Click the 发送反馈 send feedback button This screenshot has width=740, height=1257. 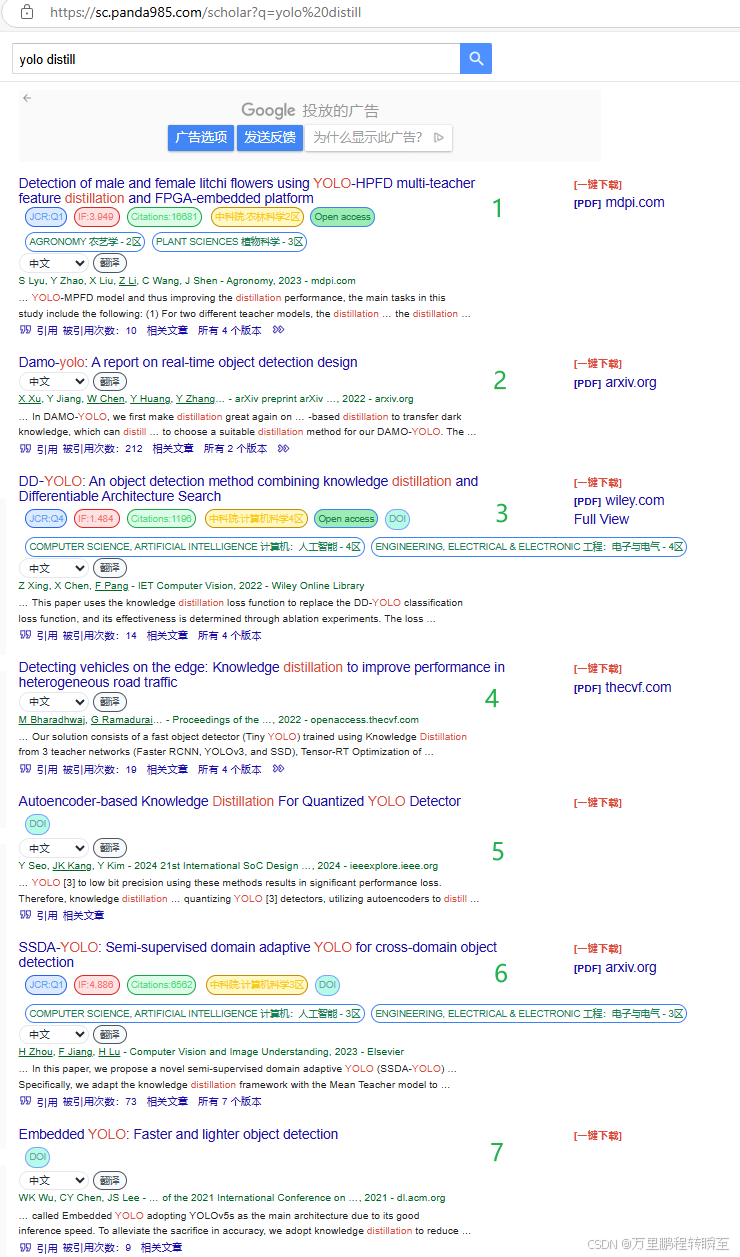point(270,138)
